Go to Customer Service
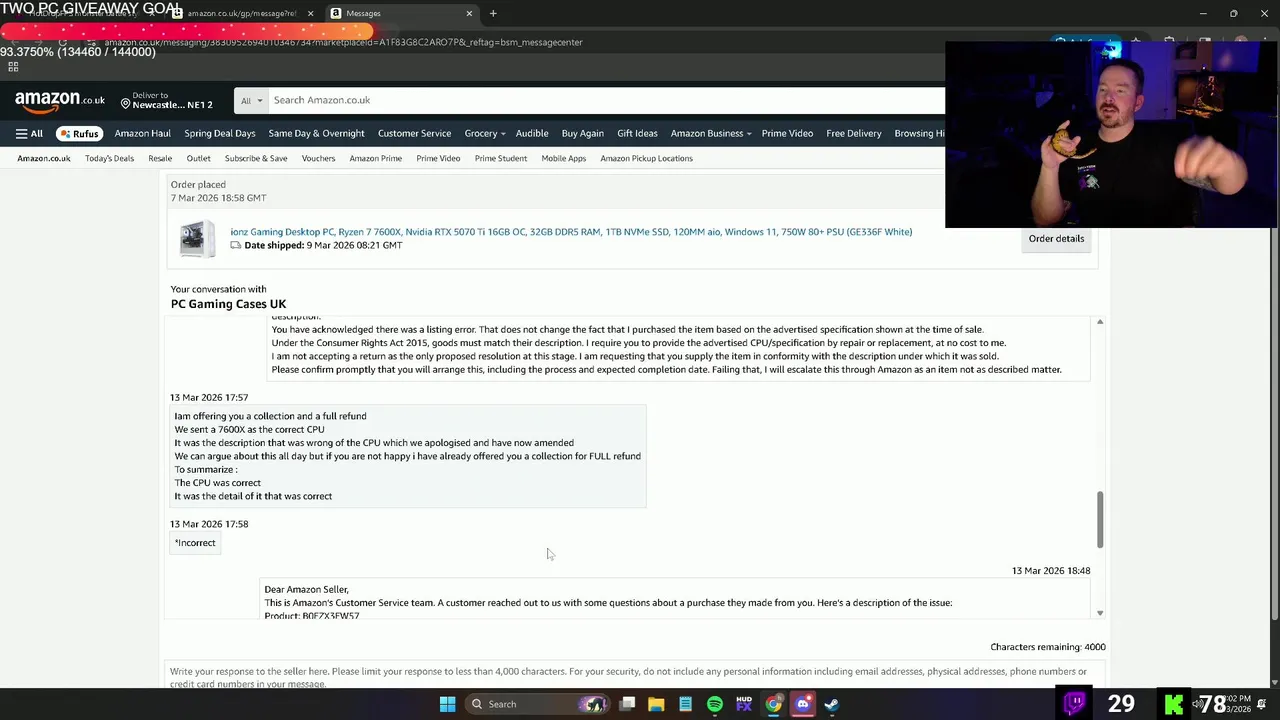 414,133
